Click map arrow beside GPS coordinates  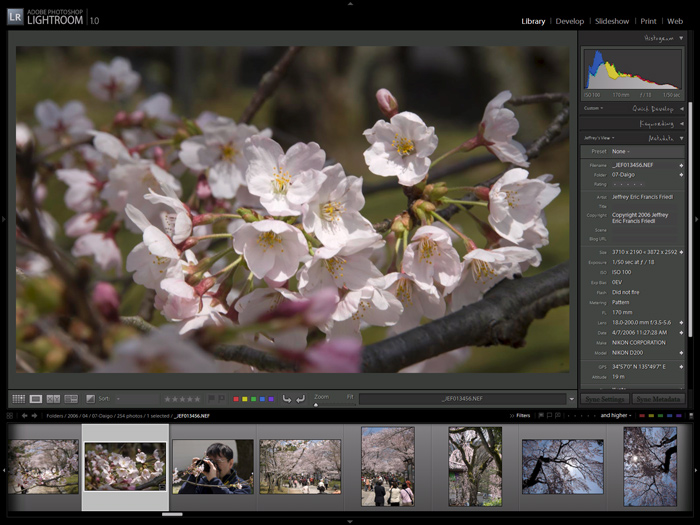681,367
